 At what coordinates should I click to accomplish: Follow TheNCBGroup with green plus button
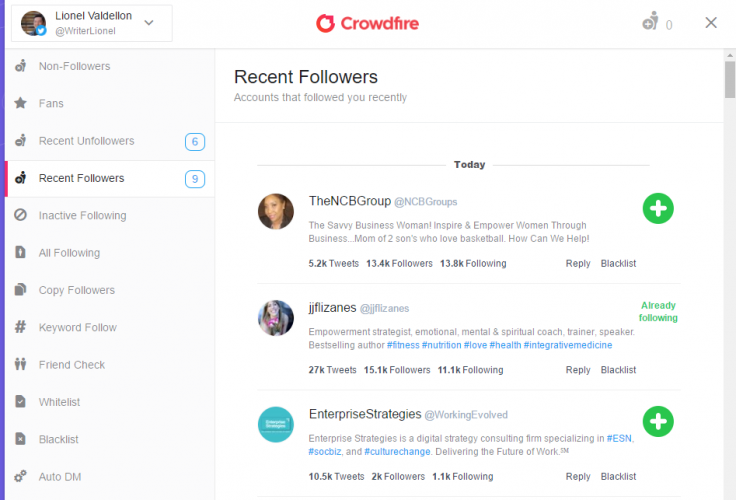(x=658, y=208)
